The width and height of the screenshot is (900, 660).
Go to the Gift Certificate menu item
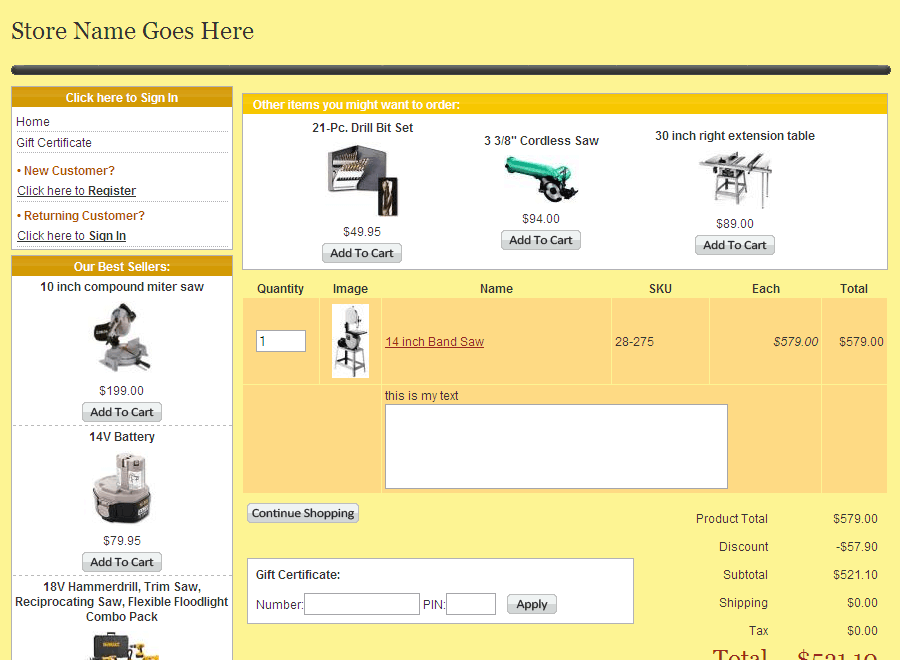coord(54,143)
